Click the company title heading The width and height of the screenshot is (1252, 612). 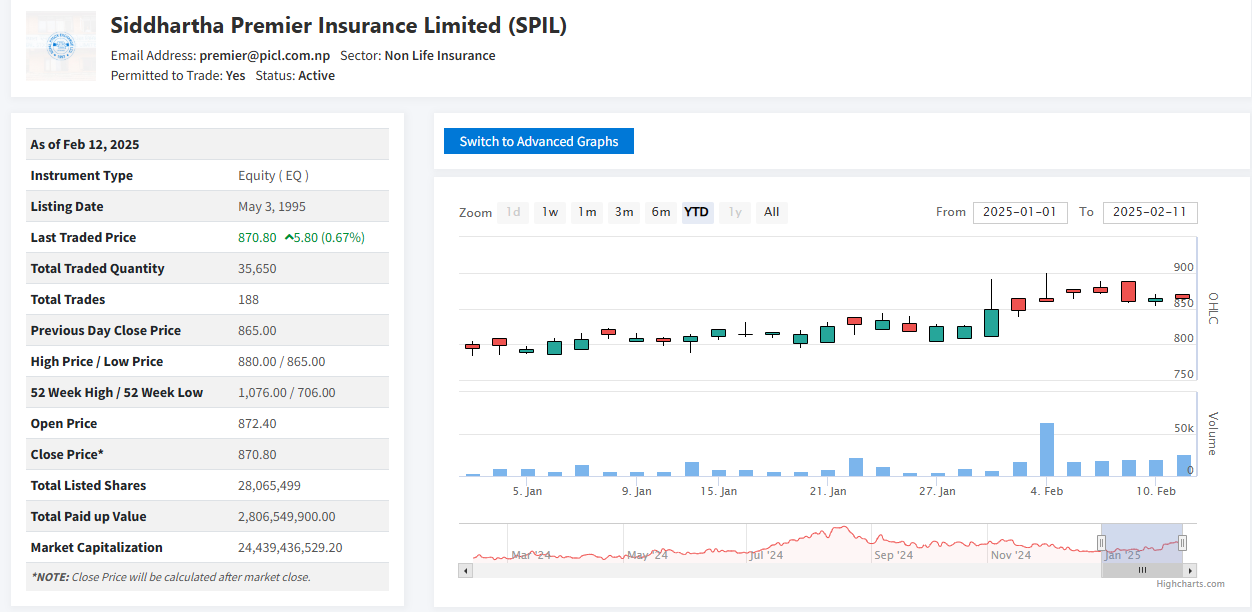point(339,26)
